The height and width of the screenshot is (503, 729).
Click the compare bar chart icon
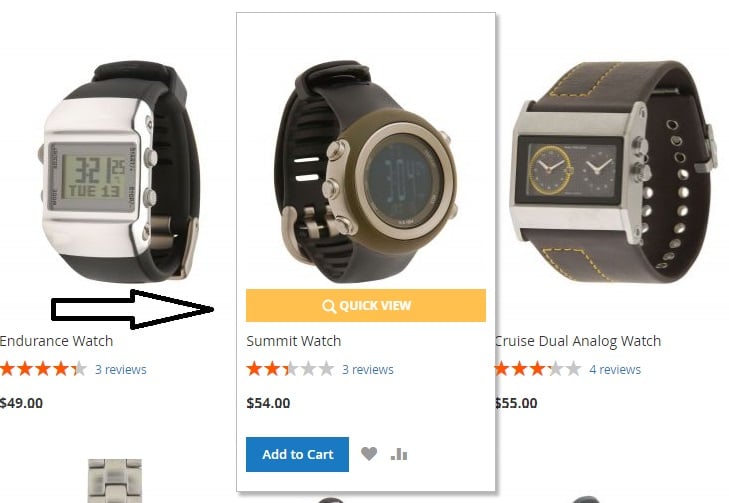(x=399, y=454)
